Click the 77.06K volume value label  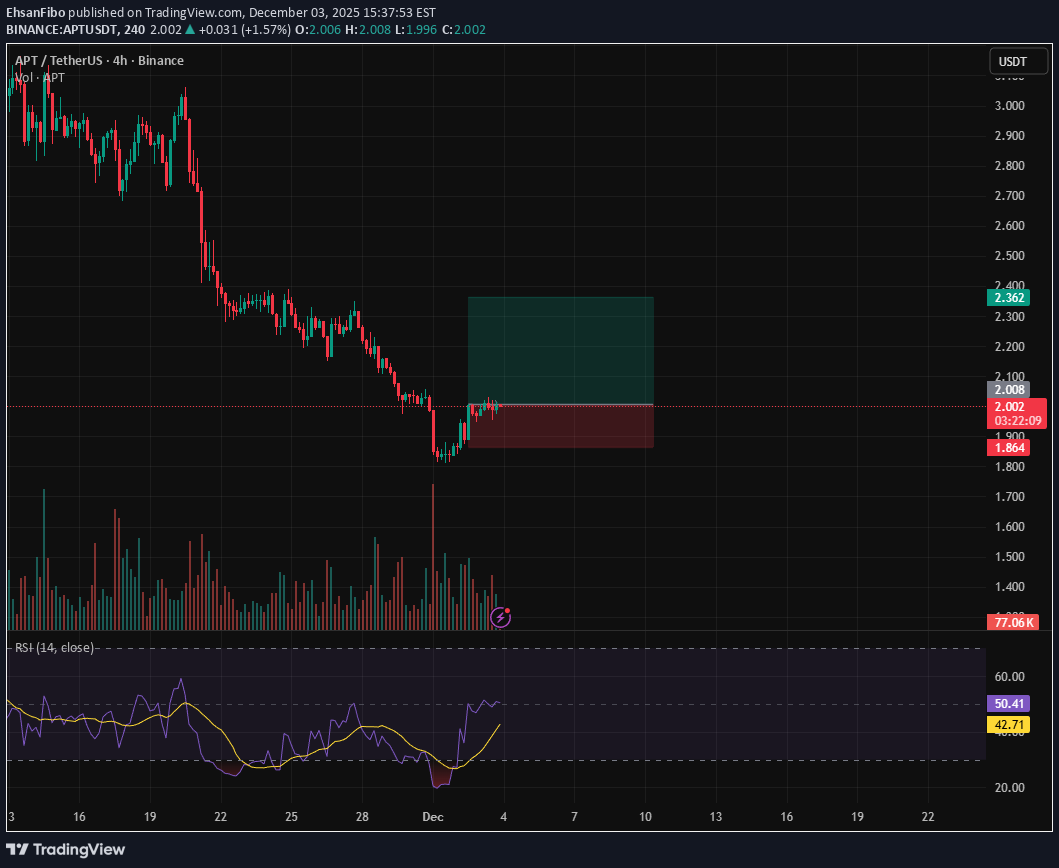pyautogui.click(x=1012, y=623)
